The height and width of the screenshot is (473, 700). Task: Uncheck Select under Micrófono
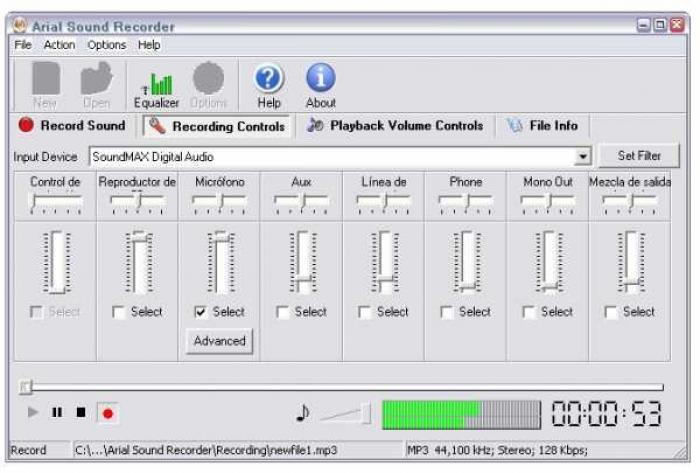(x=200, y=312)
